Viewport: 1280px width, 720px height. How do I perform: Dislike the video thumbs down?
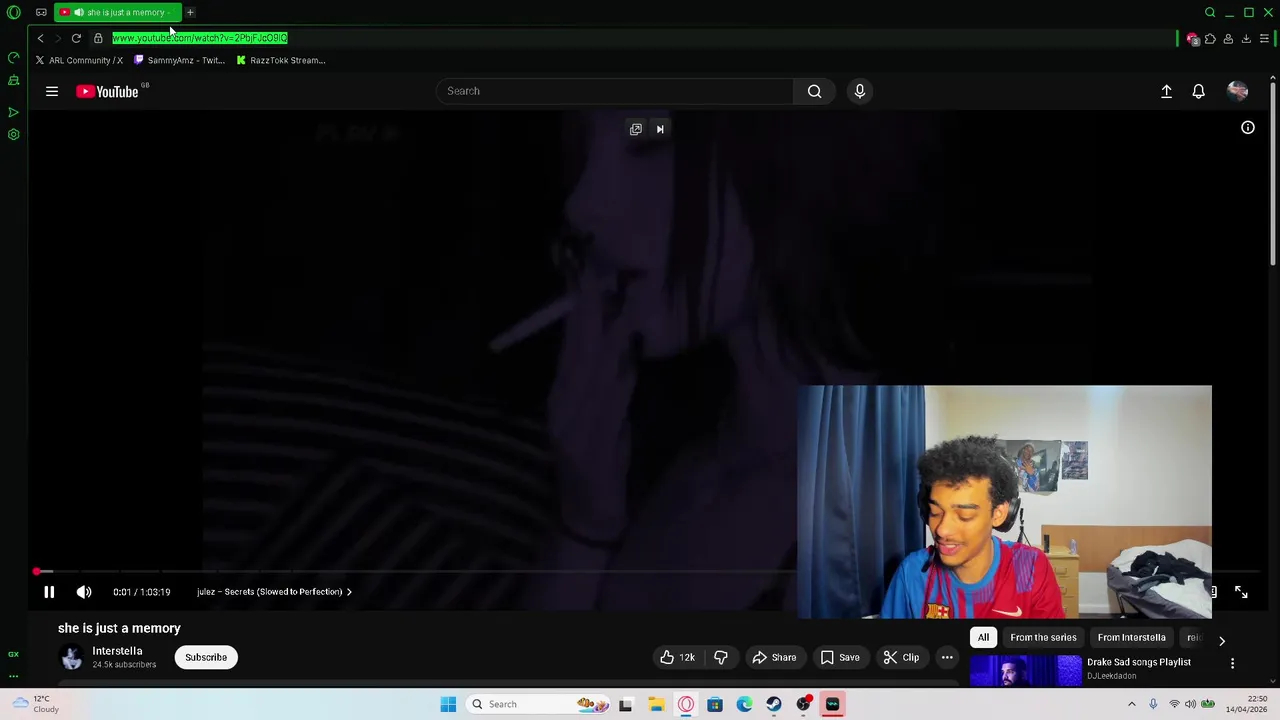[721, 657]
